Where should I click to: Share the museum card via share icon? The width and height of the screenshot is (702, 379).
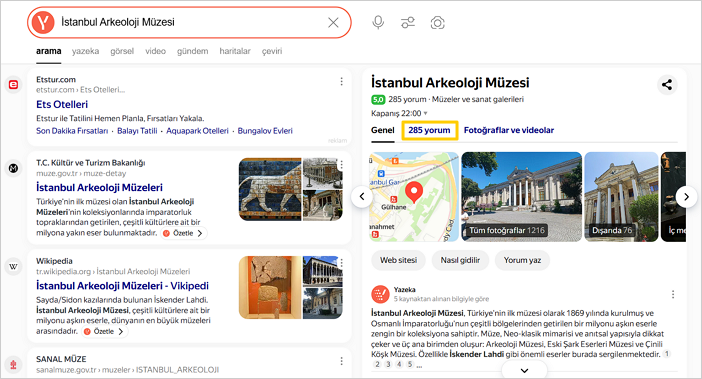(667, 85)
